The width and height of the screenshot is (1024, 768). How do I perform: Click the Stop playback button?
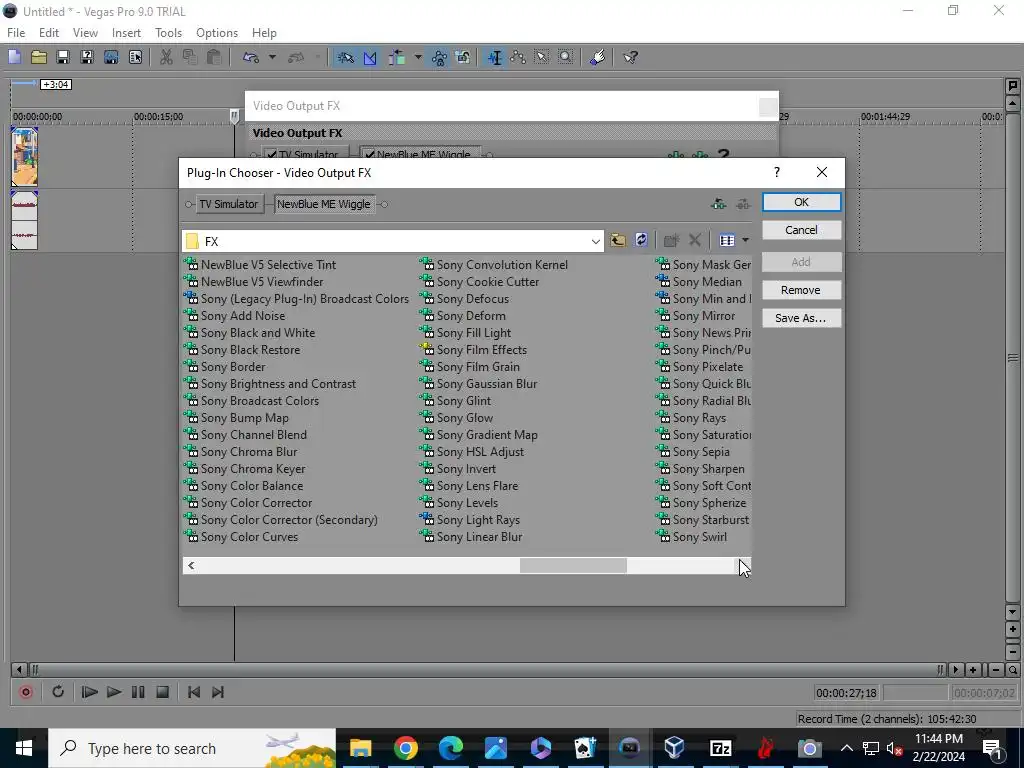click(x=163, y=692)
